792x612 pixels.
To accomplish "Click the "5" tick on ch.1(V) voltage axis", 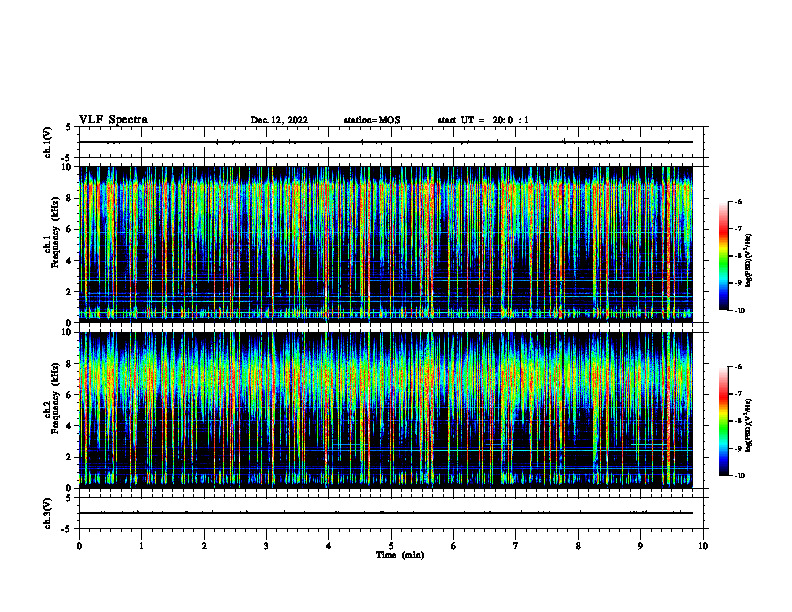I will point(69,128).
